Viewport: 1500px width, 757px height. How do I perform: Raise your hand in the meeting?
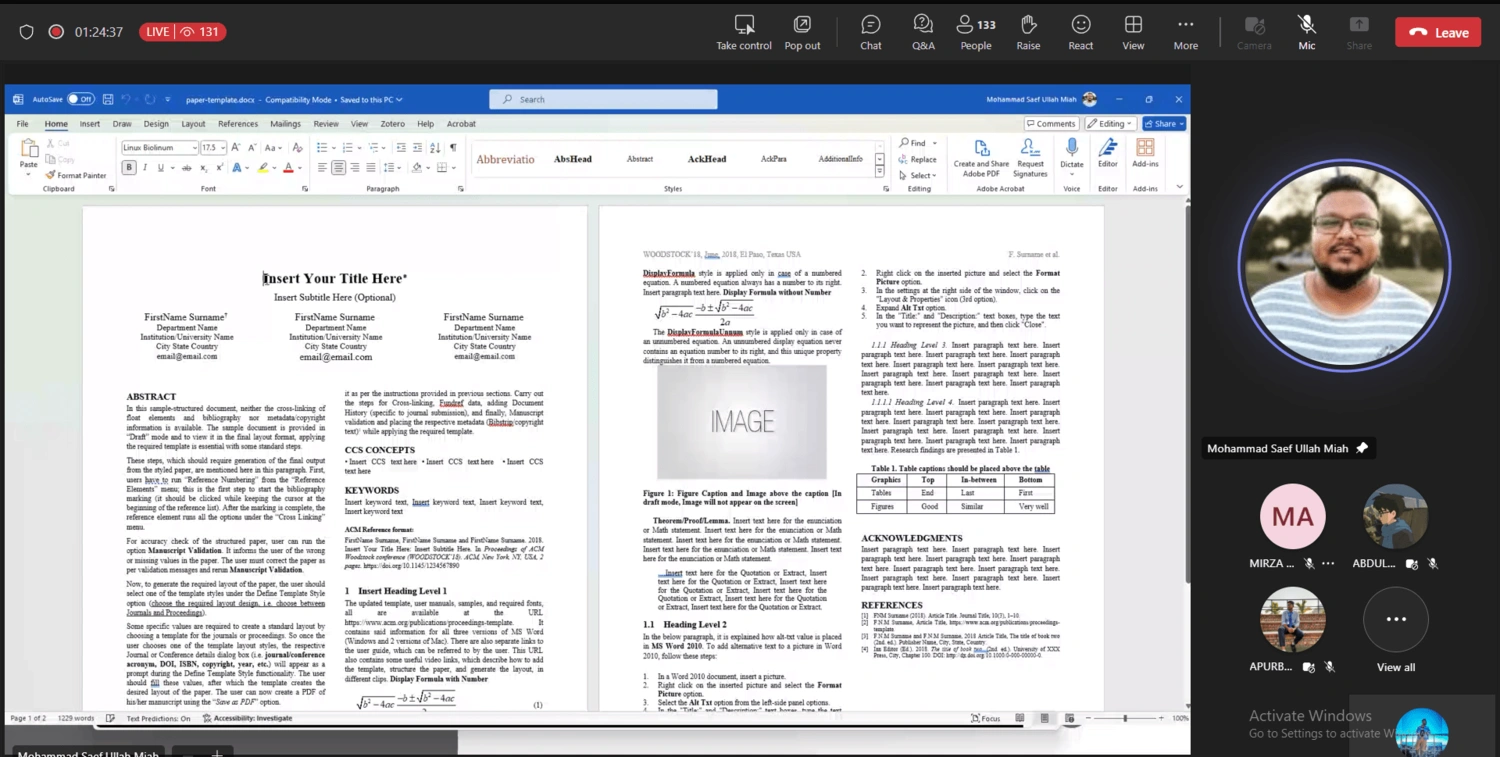1028,31
